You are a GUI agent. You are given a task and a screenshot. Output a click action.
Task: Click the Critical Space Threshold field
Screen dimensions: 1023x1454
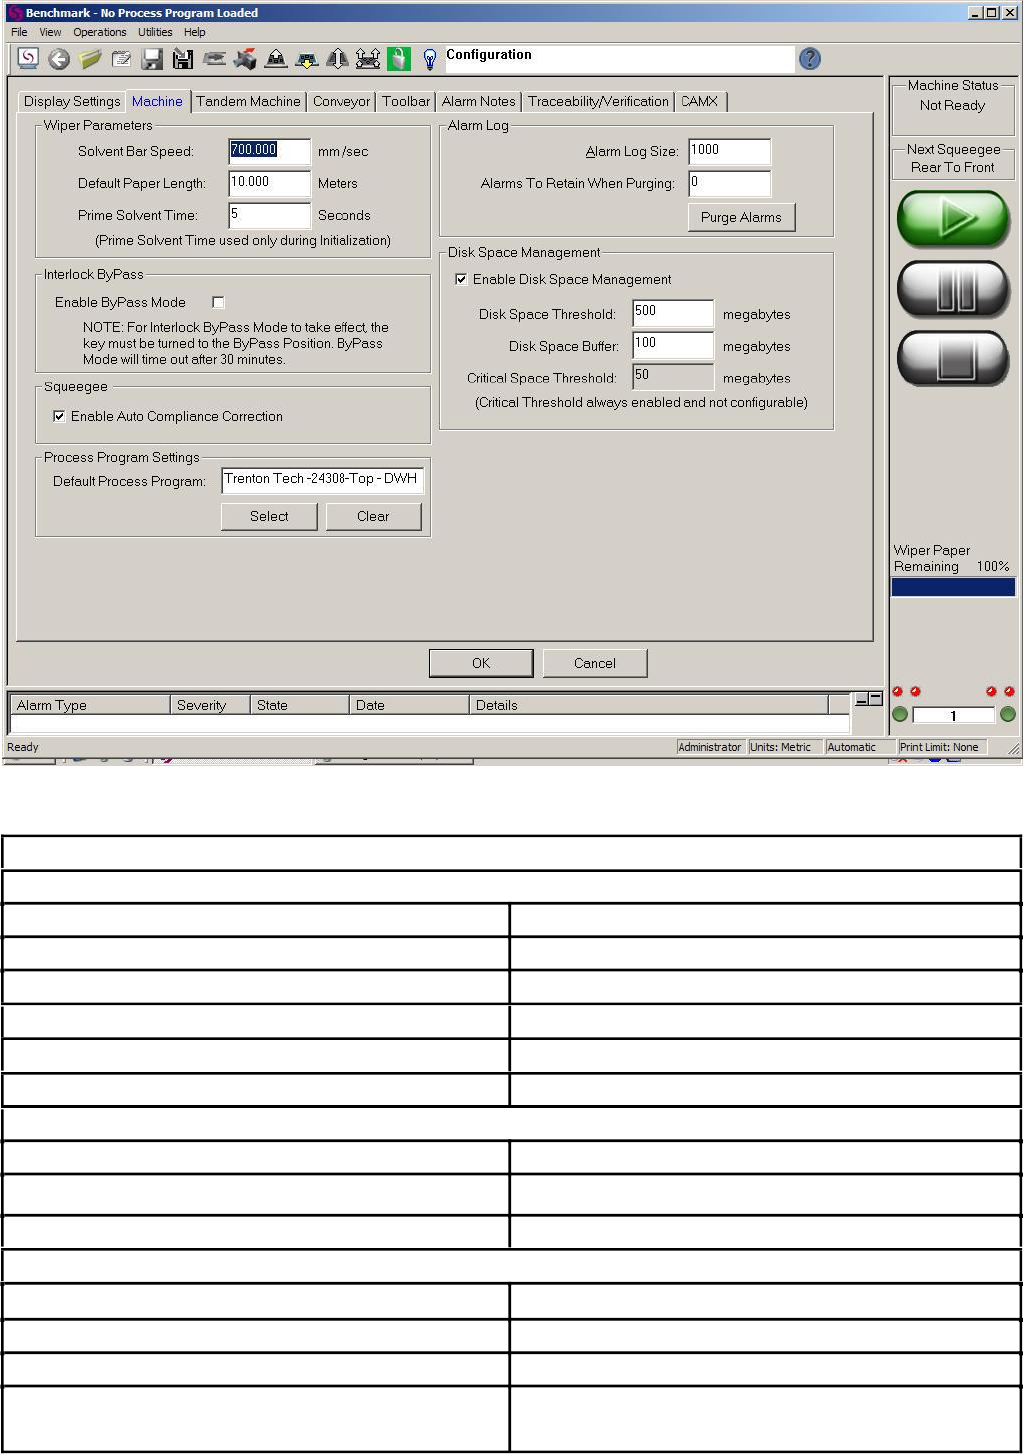674,377
